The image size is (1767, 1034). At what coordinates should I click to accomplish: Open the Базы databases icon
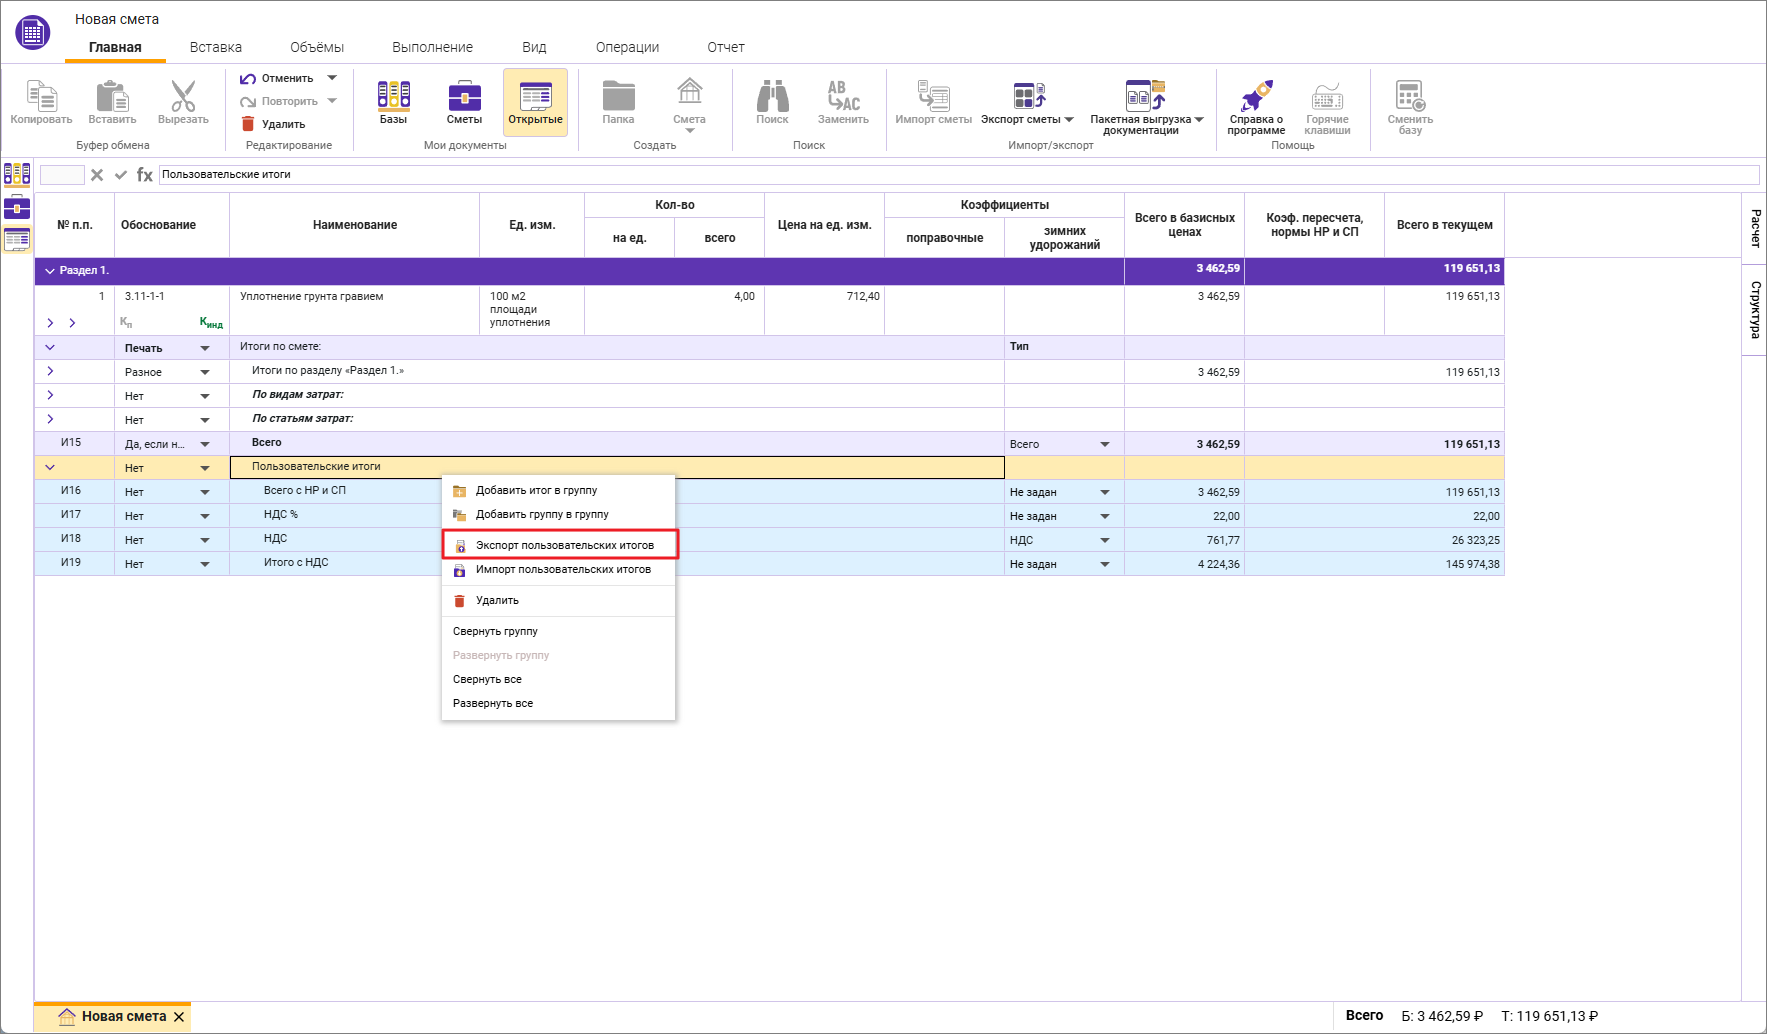click(x=393, y=96)
